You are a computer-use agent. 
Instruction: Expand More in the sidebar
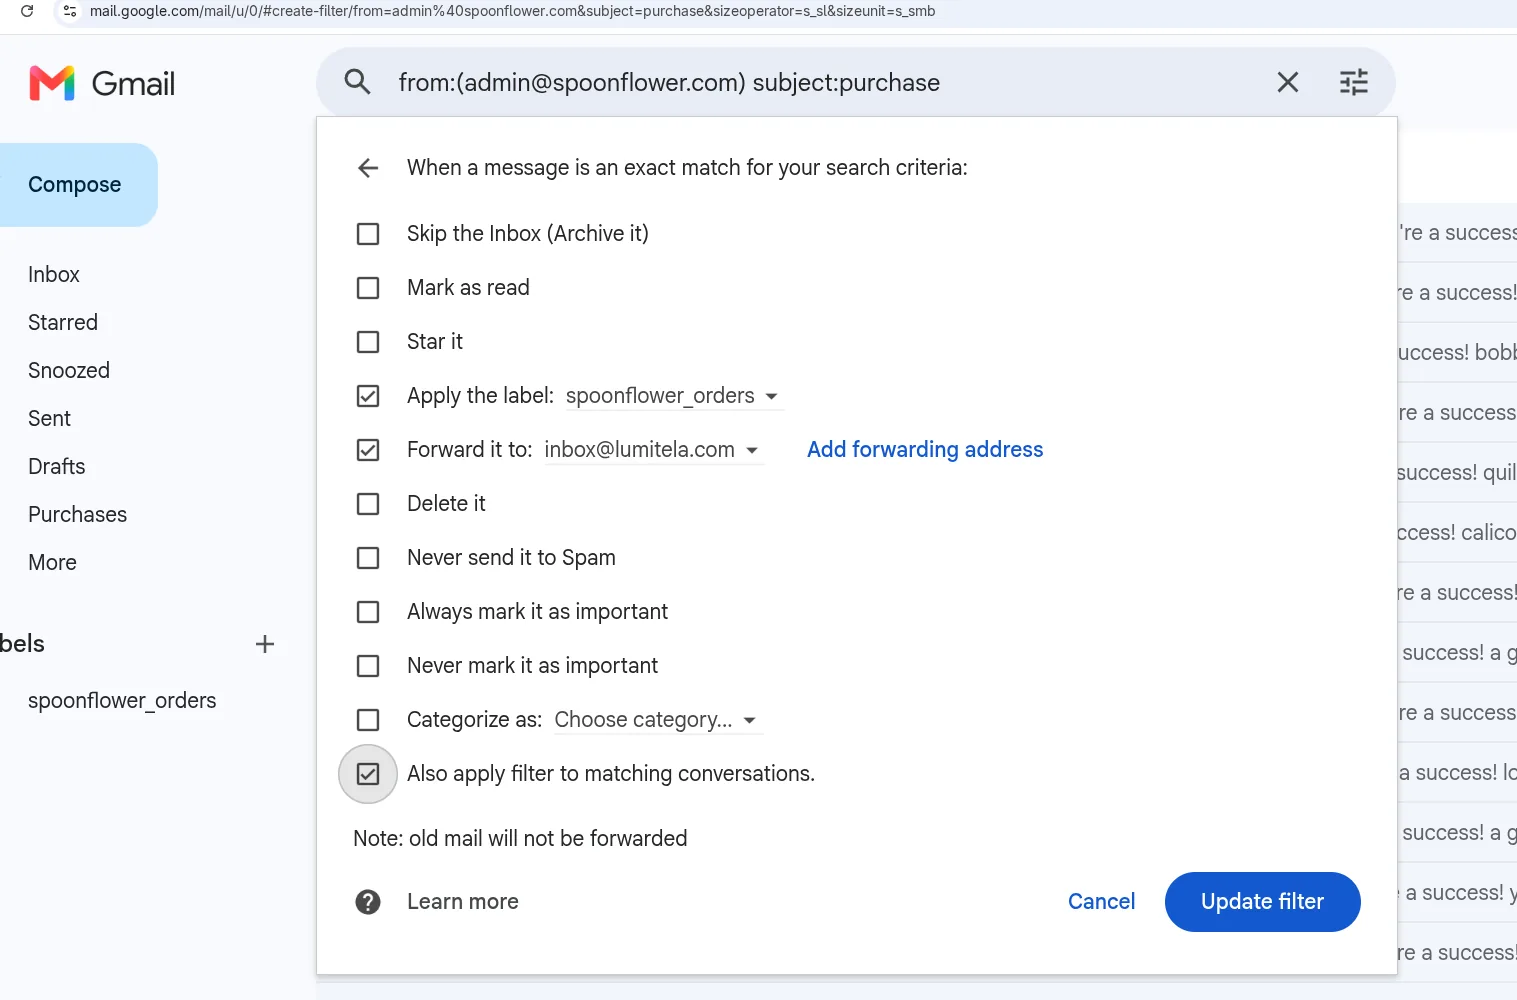(x=52, y=562)
